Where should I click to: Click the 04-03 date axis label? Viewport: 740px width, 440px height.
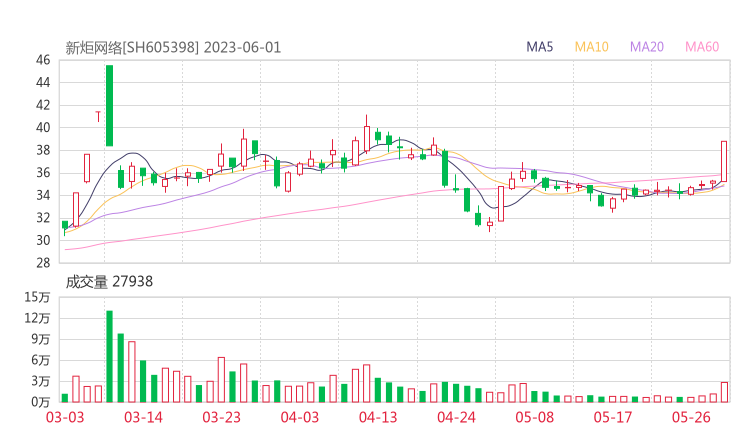coord(300,417)
